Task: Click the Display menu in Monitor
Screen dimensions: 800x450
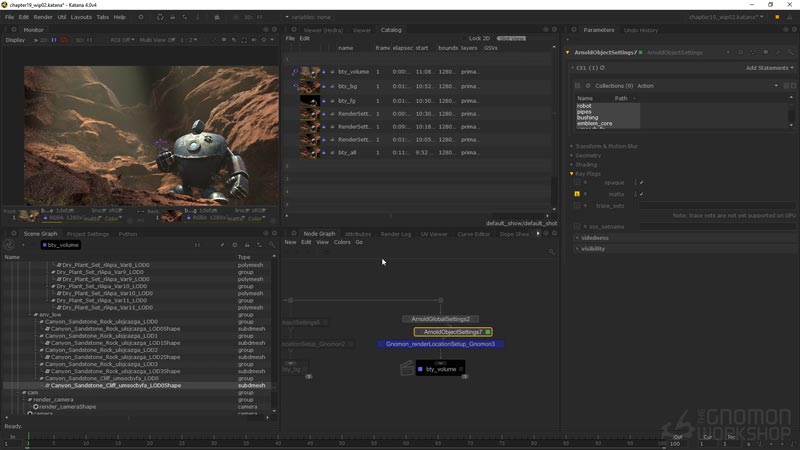Action: click(x=15, y=40)
